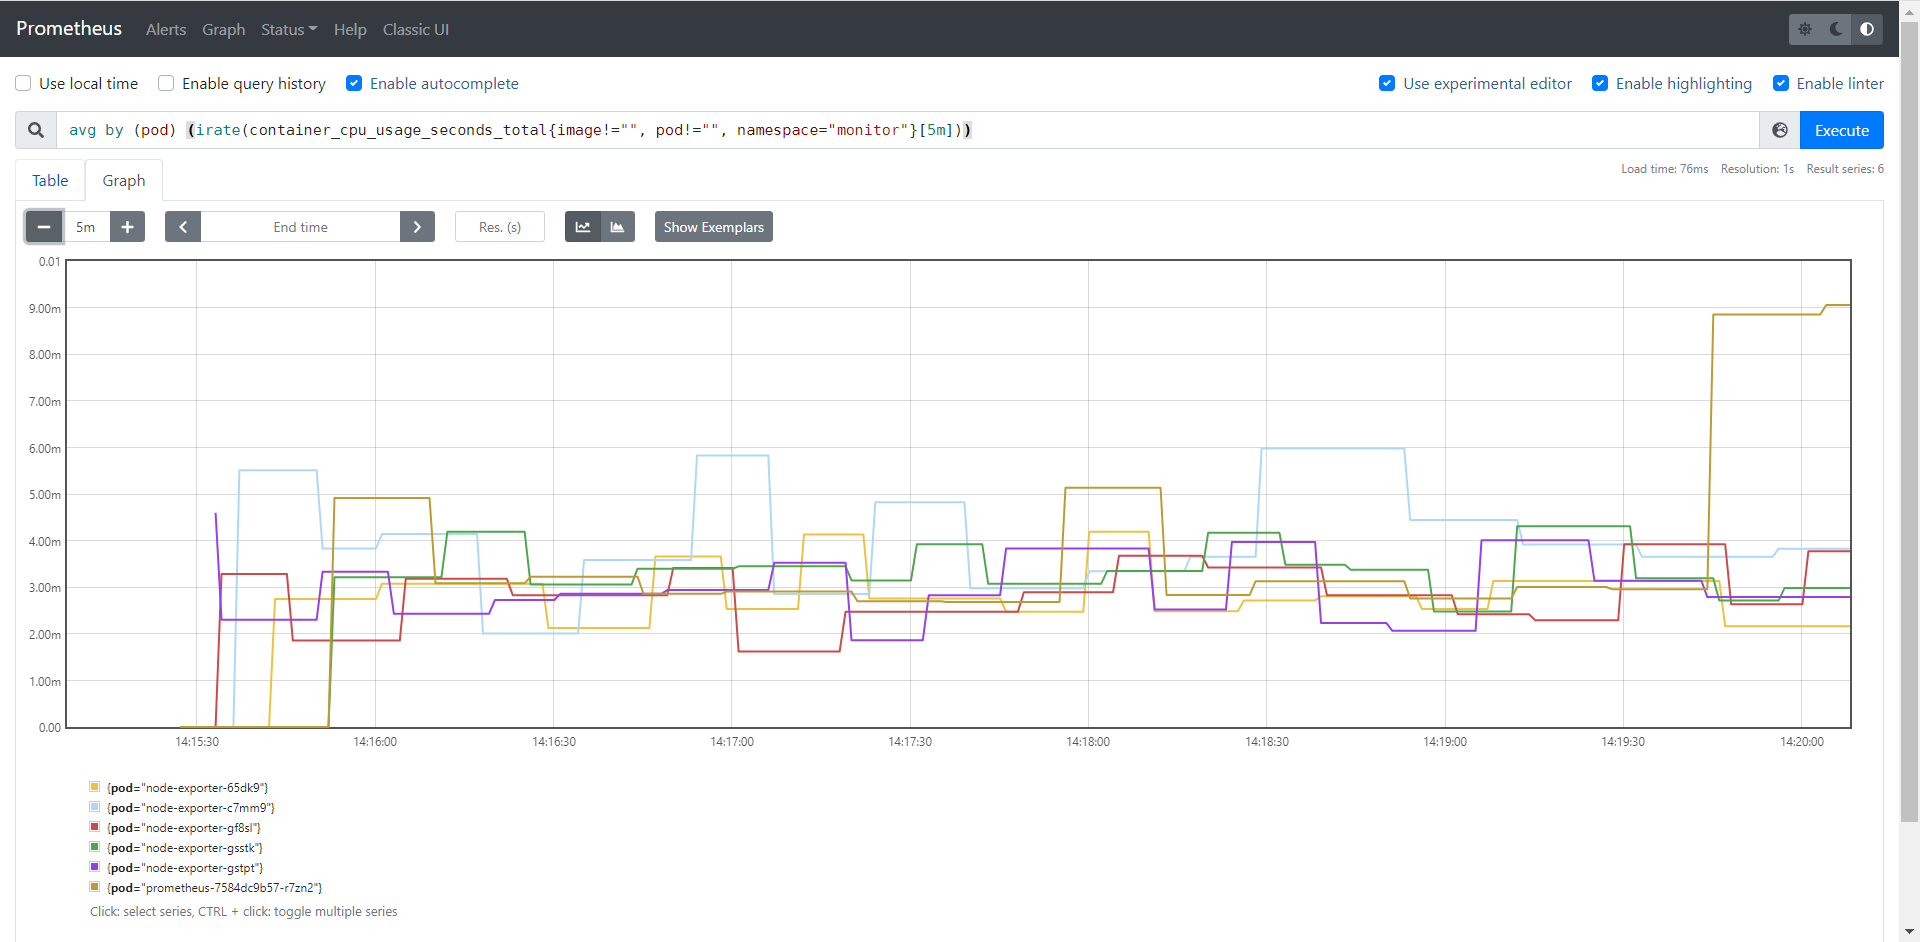The height and width of the screenshot is (942, 1920).
Task: Click the 14:15:30 x-axis label
Action: click(x=197, y=742)
